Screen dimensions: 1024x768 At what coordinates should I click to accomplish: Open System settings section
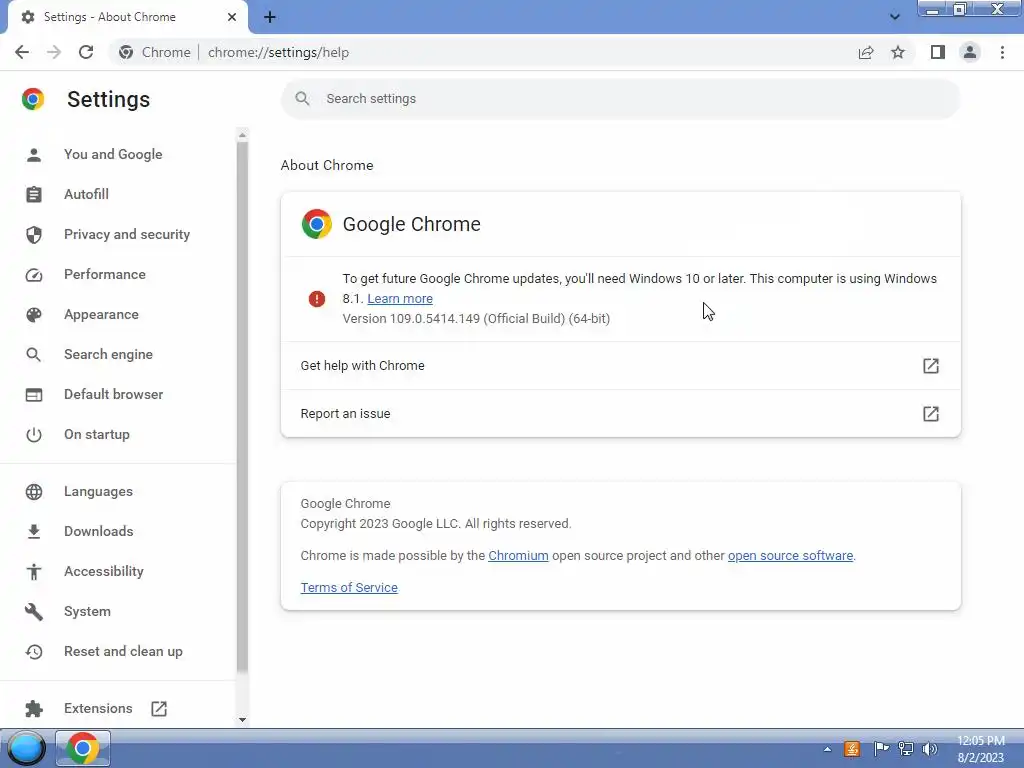click(x=88, y=612)
